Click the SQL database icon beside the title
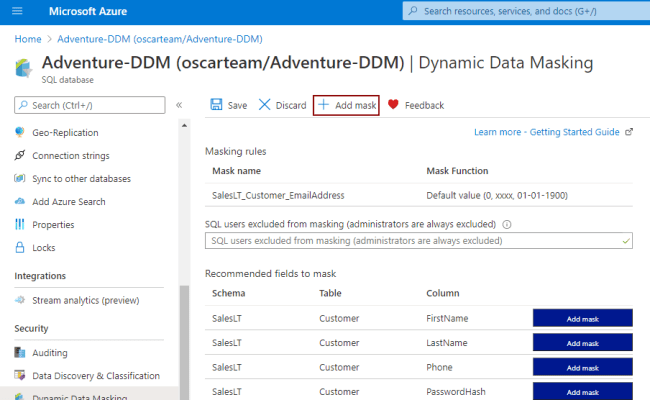The image size is (650, 400). point(23,68)
